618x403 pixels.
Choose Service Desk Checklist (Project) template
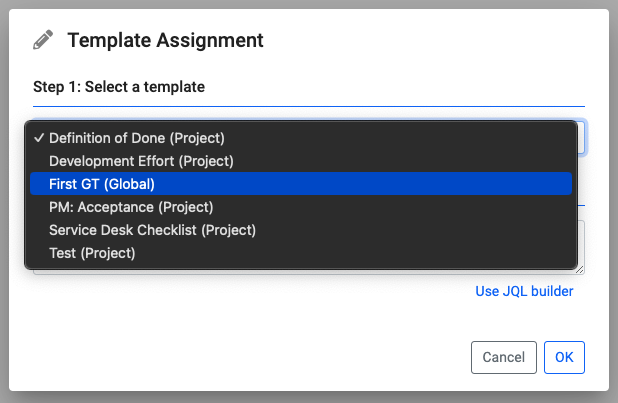[x=152, y=230]
